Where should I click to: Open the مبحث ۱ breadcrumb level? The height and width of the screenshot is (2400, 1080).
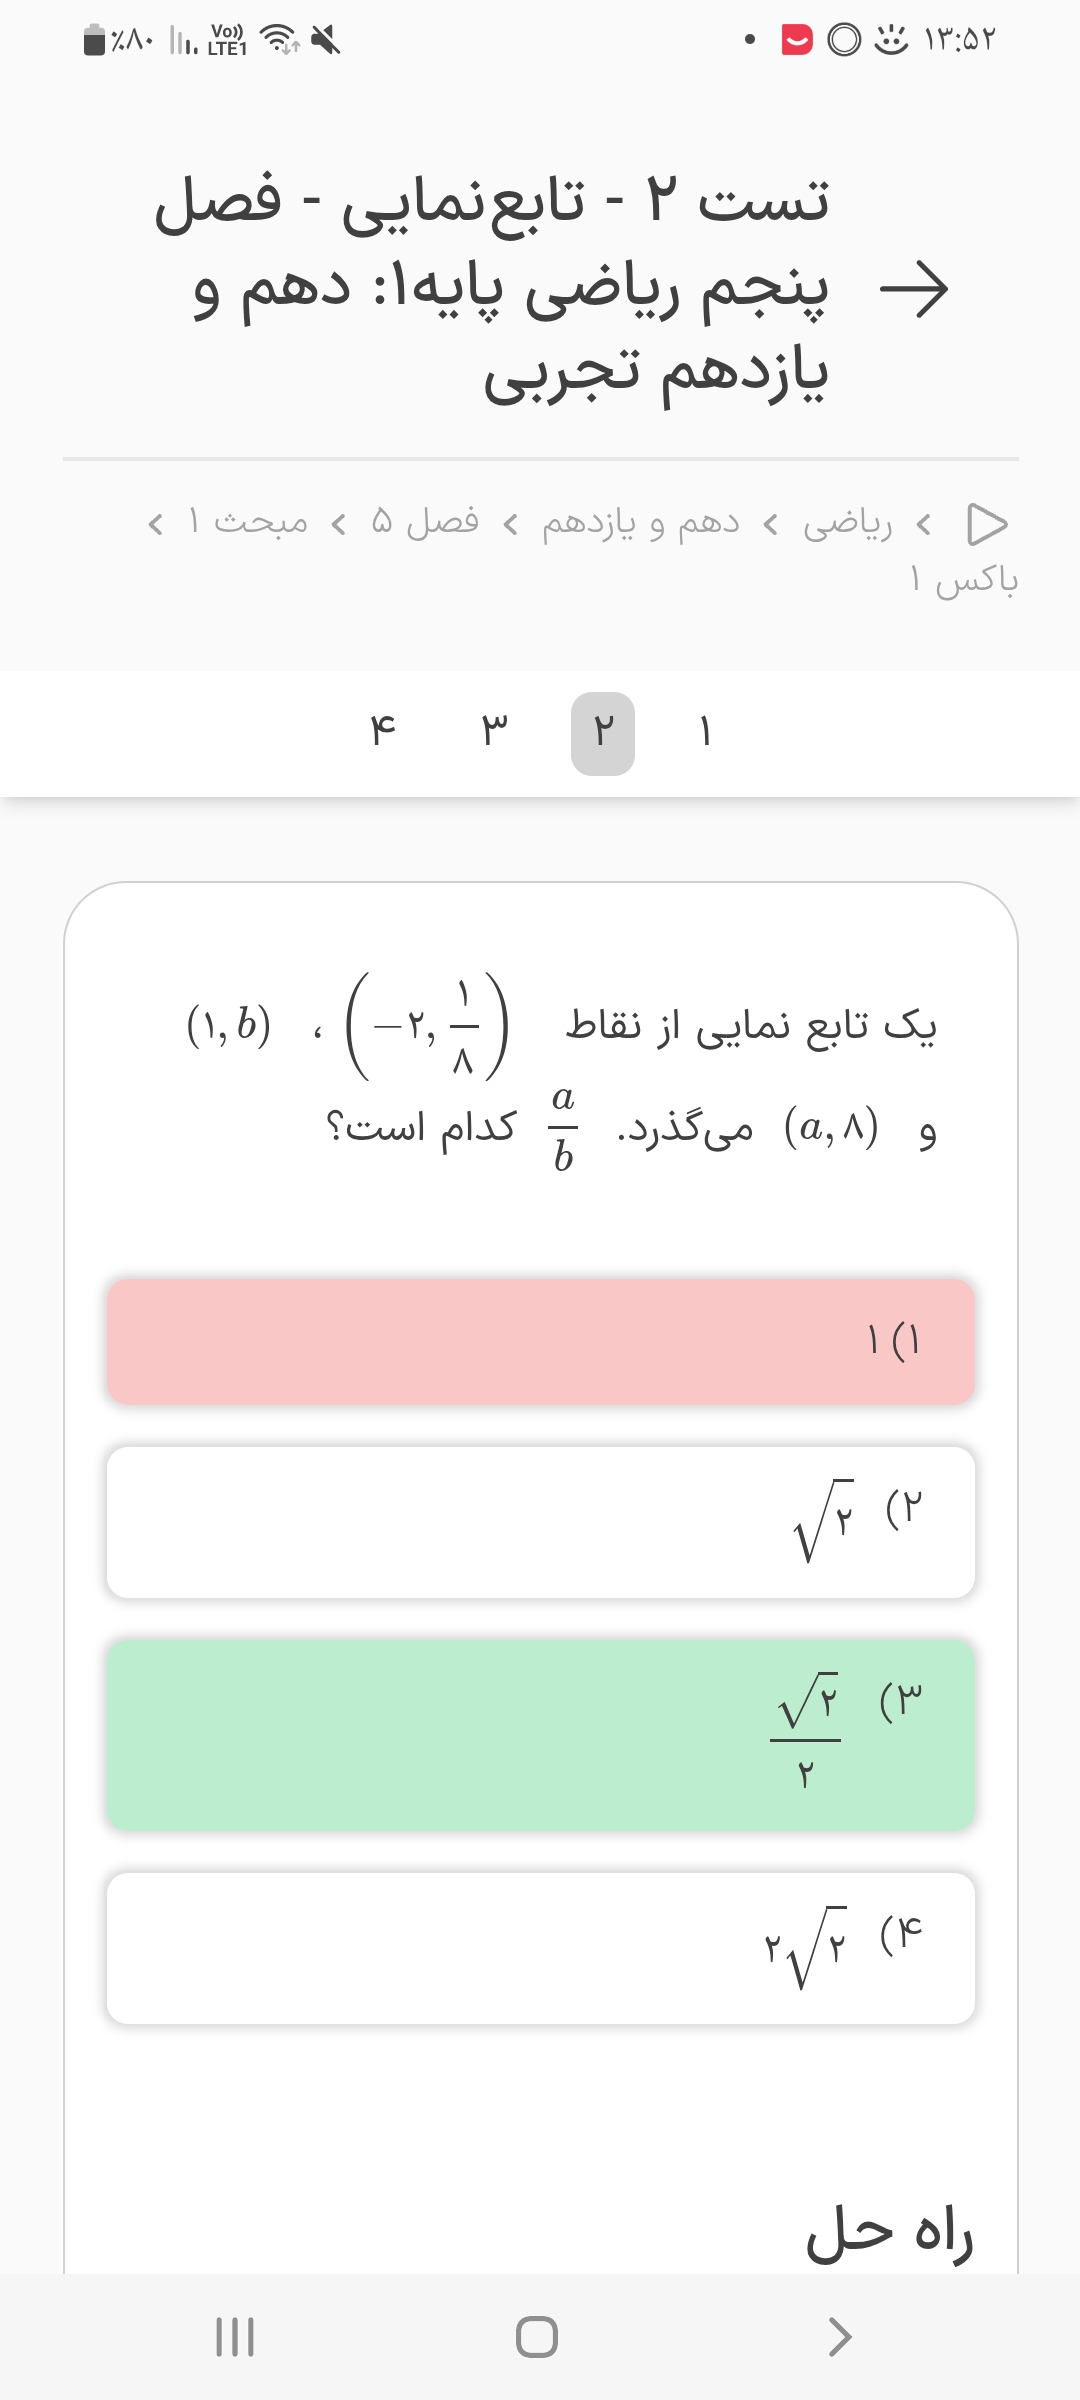point(249,522)
